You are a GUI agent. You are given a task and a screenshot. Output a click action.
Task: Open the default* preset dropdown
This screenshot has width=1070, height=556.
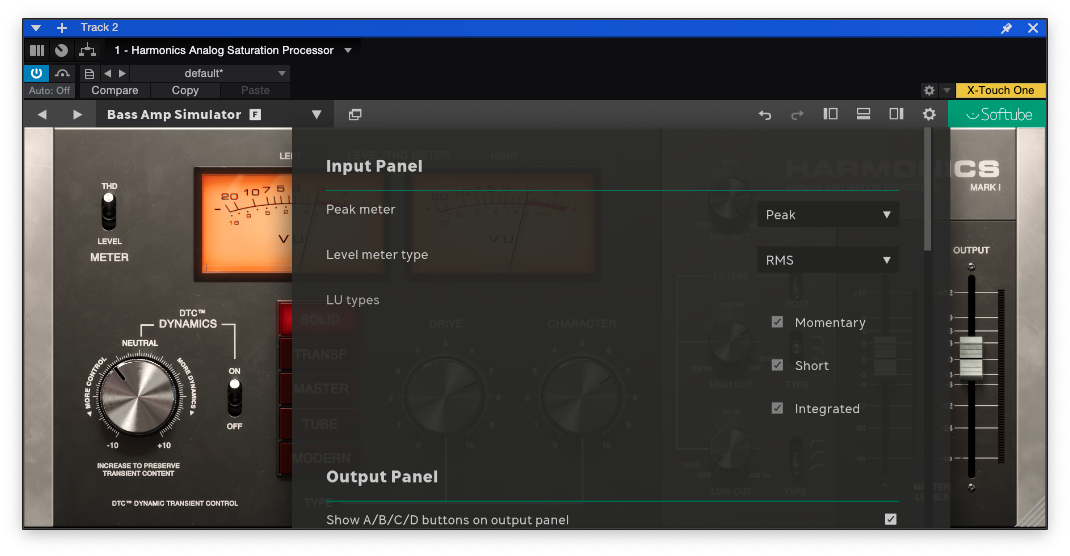click(209, 73)
